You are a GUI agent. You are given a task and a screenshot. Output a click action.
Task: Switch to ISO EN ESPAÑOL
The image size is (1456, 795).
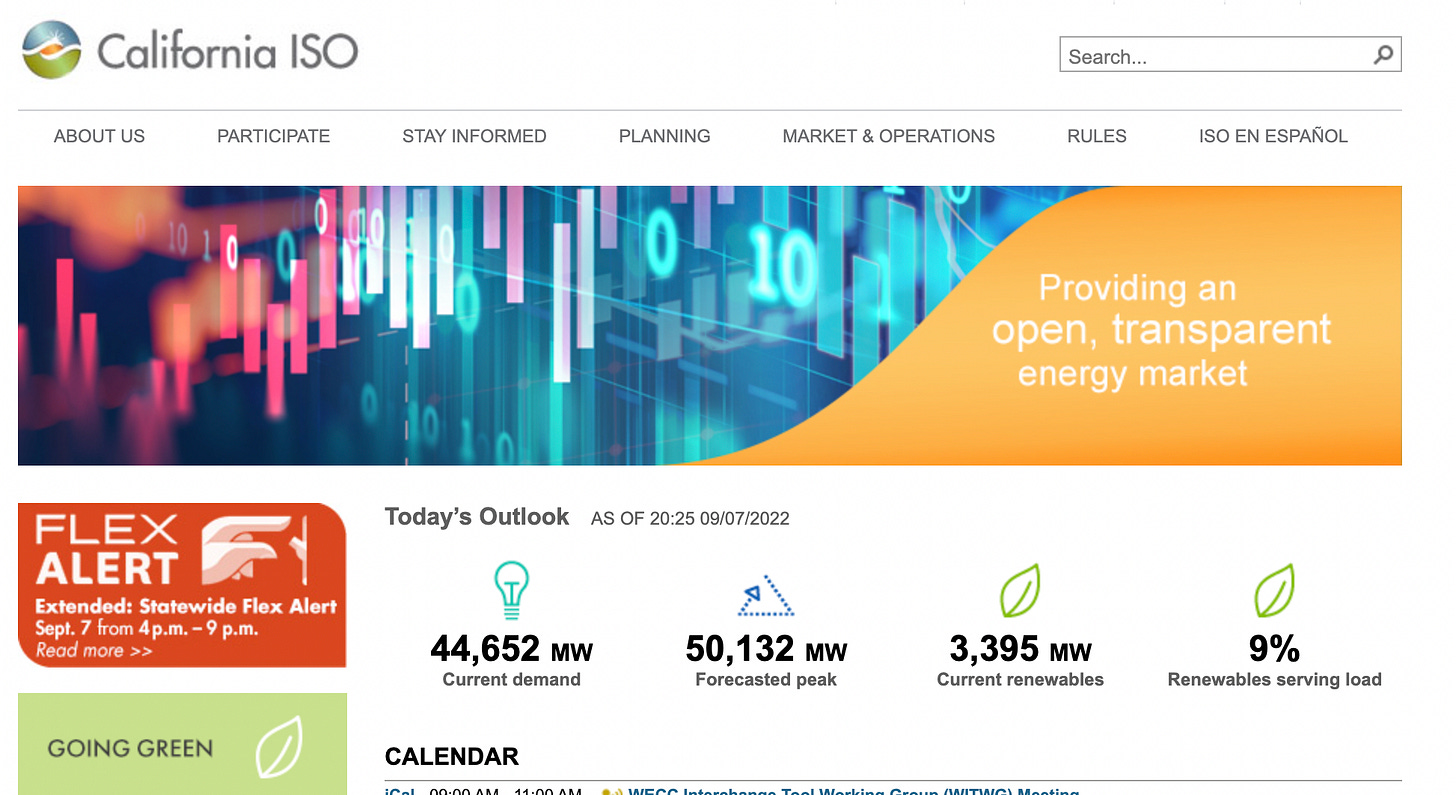[x=1273, y=136]
